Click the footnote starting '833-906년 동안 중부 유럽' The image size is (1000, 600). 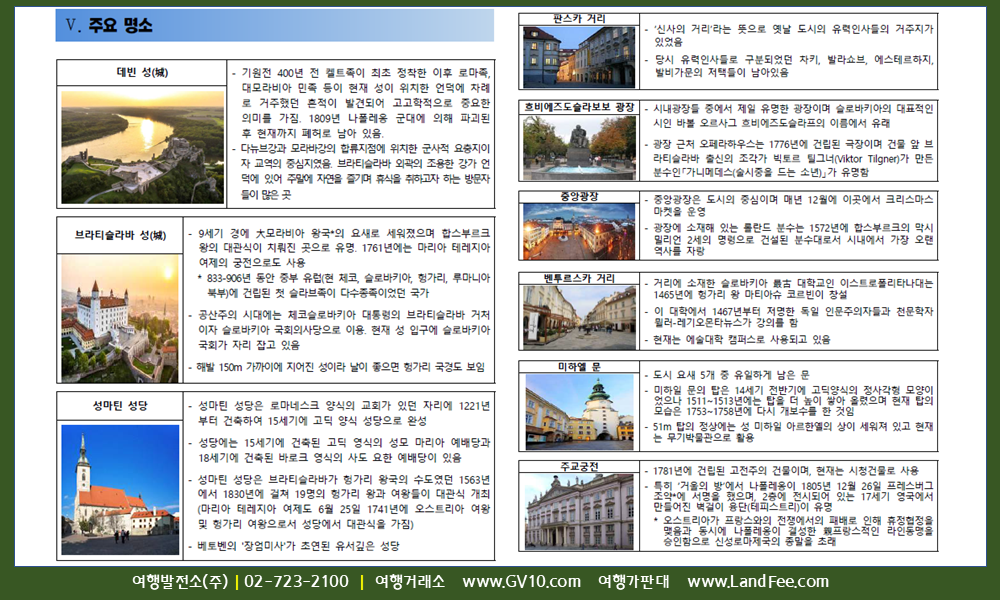coord(344,286)
